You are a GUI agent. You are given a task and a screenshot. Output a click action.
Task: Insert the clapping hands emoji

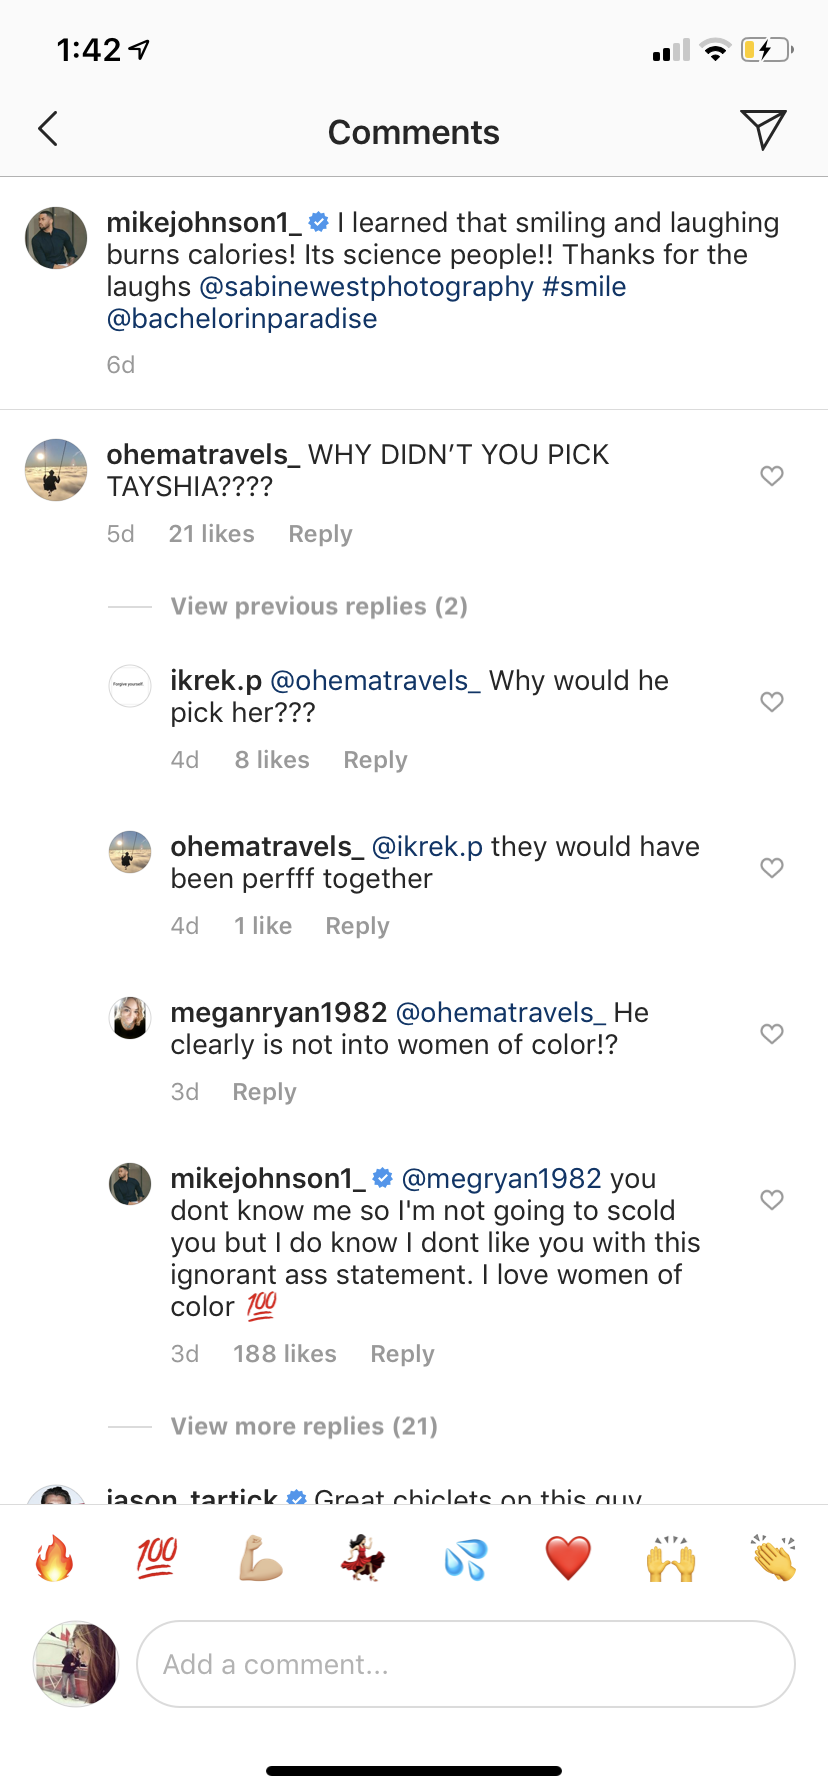pos(774,1558)
